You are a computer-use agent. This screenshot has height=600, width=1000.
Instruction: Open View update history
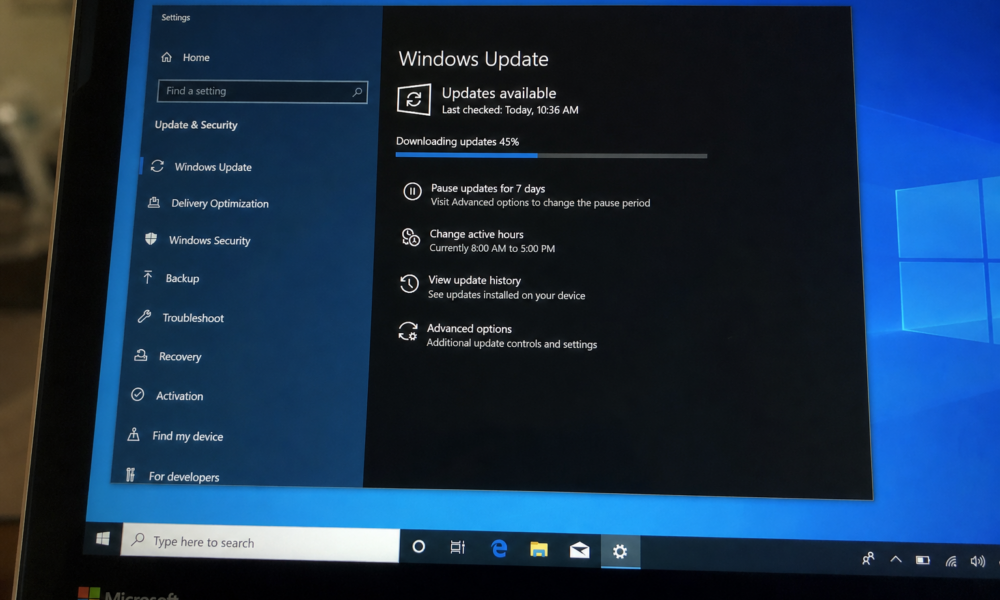tap(474, 280)
